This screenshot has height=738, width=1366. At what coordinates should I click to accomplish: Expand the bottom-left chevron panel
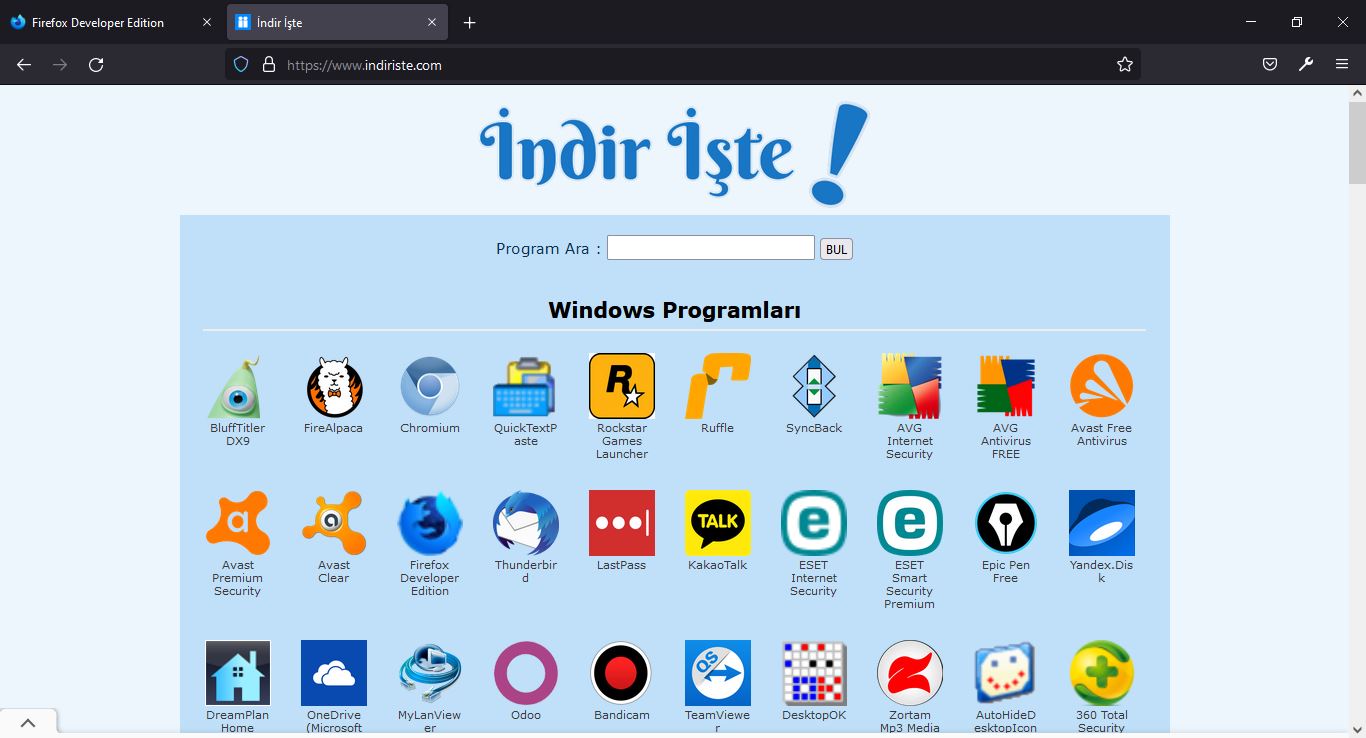(28, 723)
